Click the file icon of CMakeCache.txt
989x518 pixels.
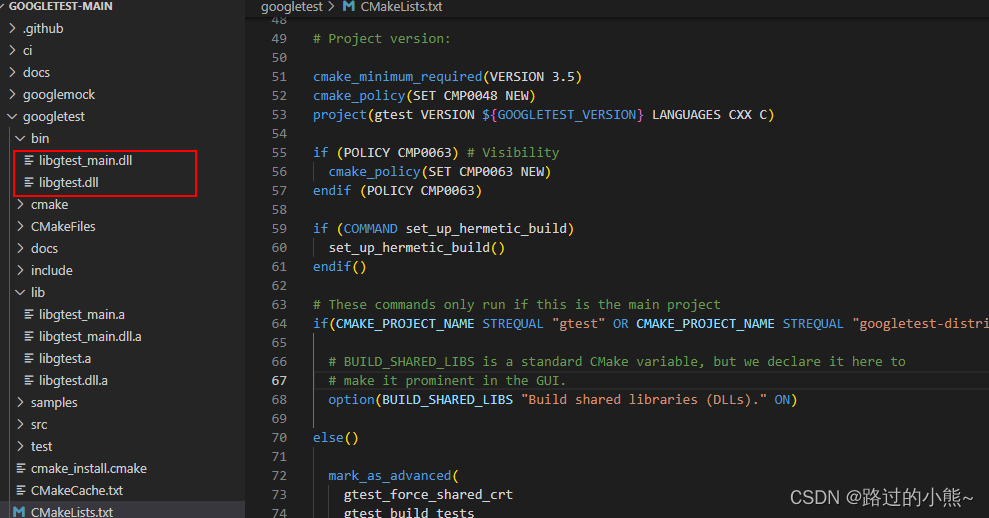[21, 490]
